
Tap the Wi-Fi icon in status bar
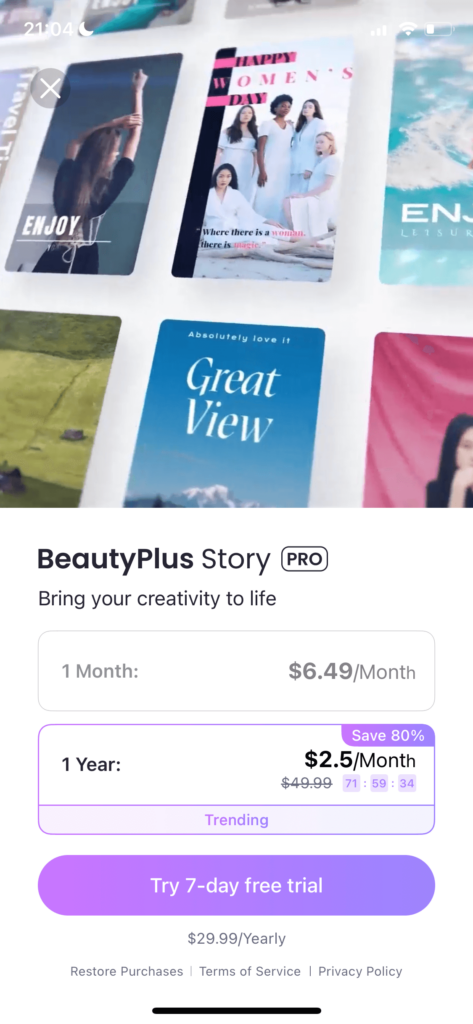[408, 29]
